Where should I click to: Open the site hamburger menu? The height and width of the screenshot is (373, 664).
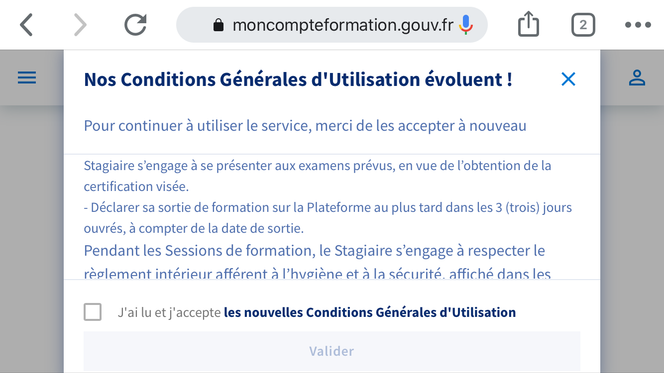tap(27, 77)
